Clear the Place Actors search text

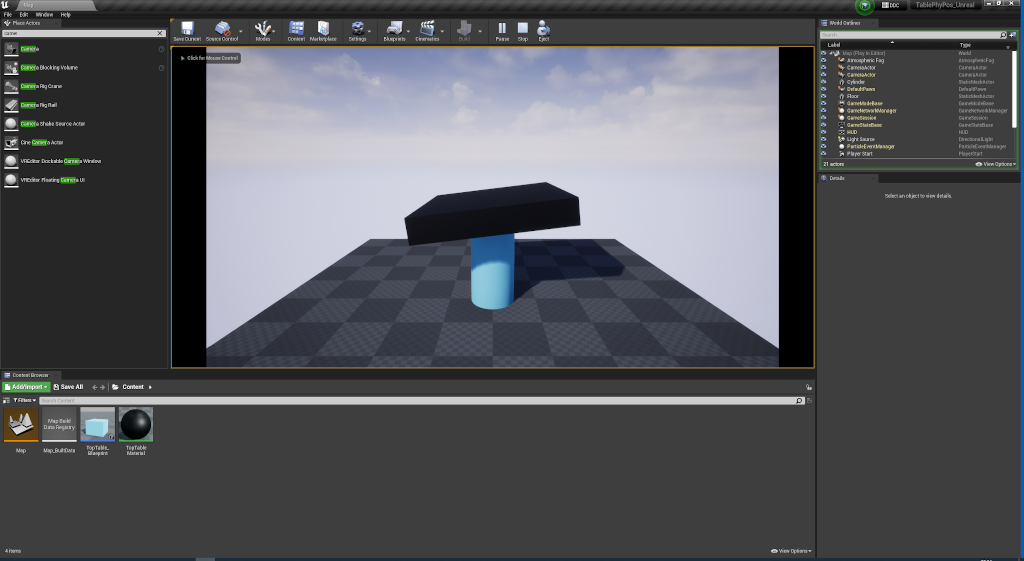click(160, 33)
